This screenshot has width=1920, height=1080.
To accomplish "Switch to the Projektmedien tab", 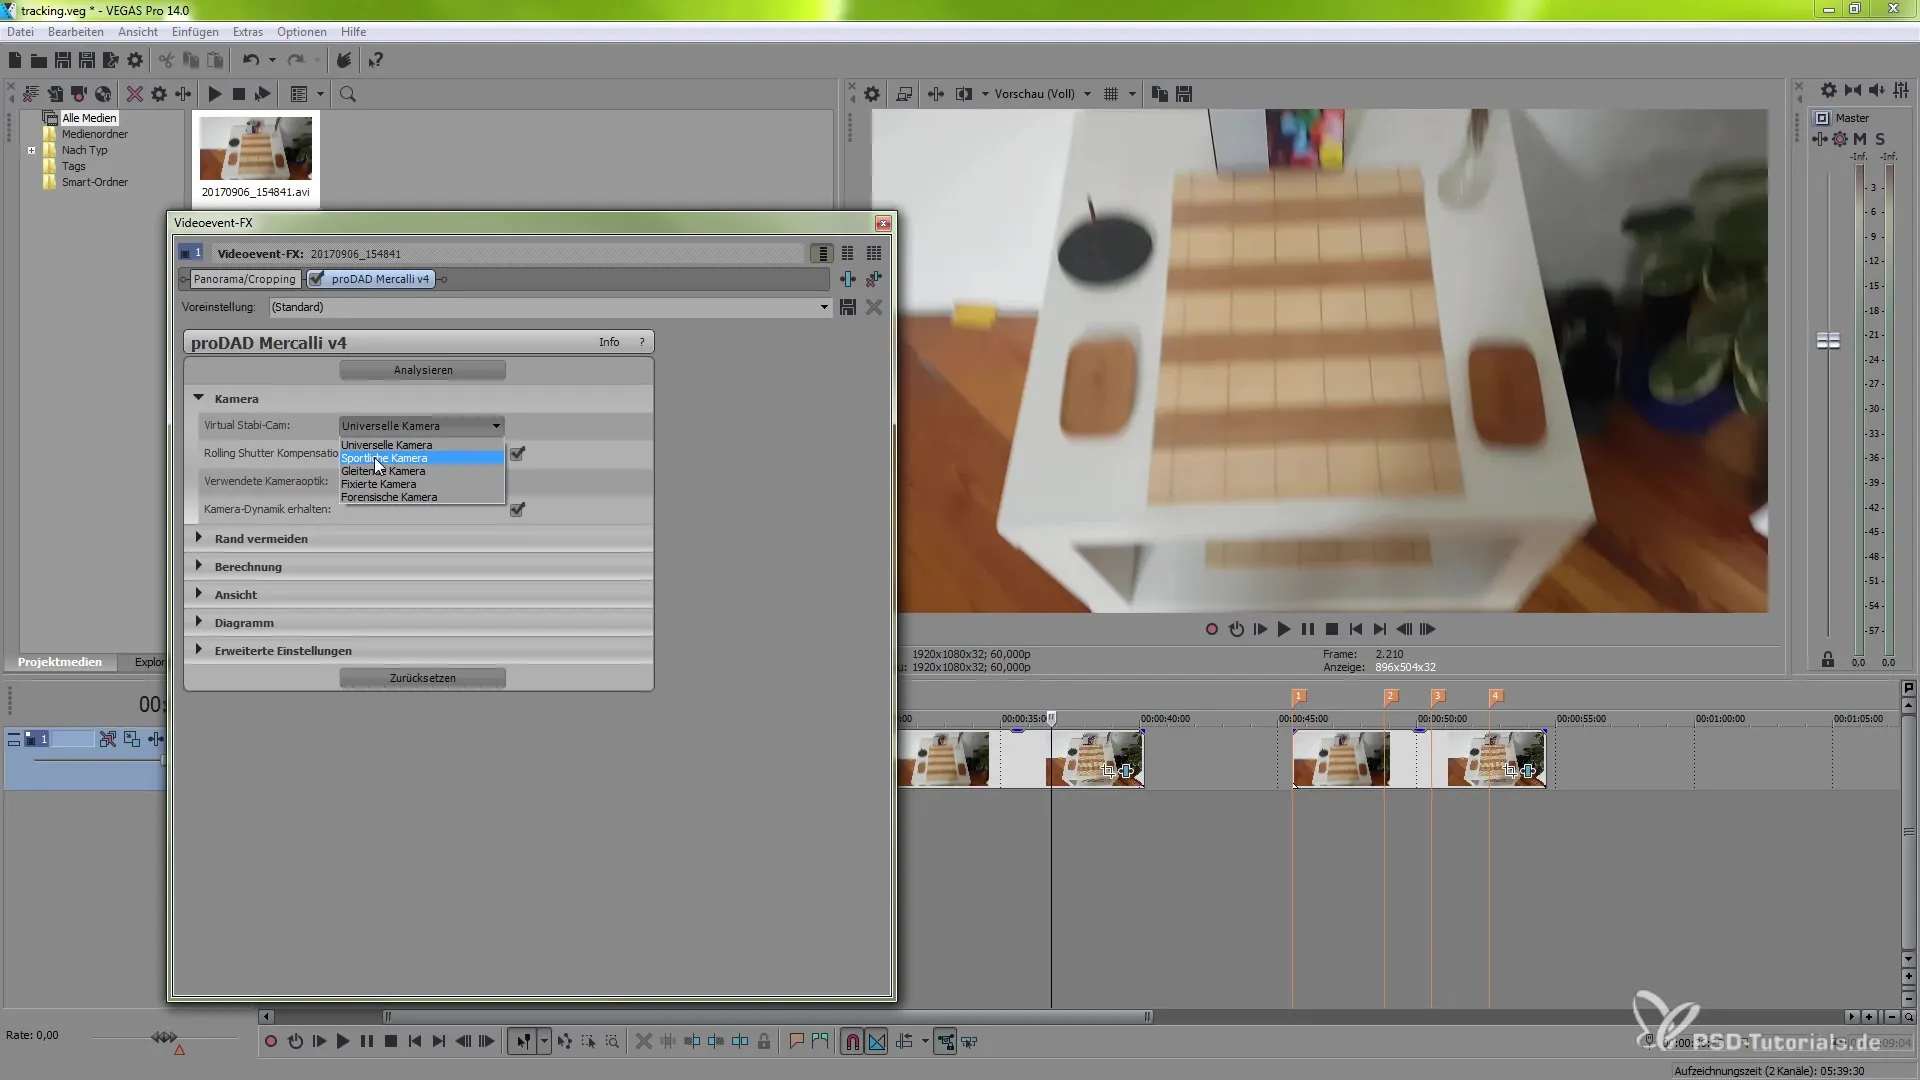I will [60, 662].
